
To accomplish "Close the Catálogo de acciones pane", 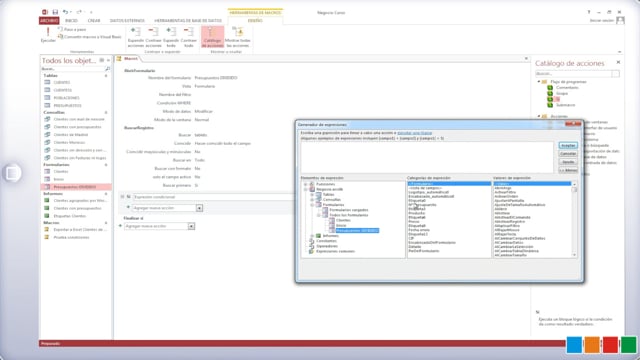I will point(618,62).
